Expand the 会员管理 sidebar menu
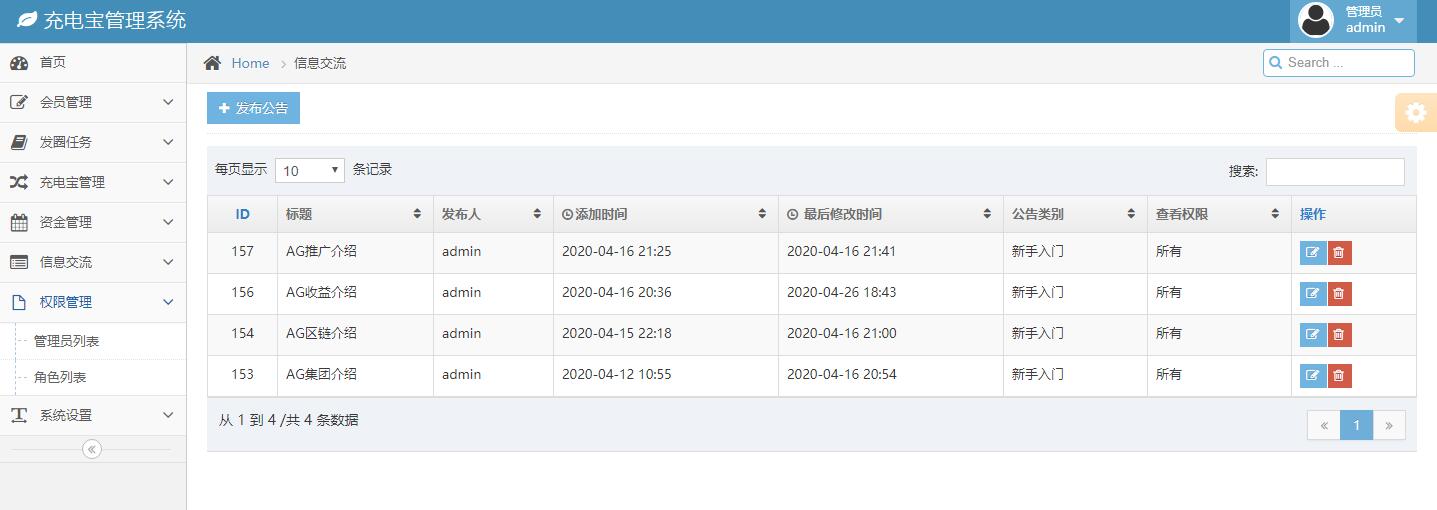Viewport: 1437px width, 510px height. click(93, 102)
